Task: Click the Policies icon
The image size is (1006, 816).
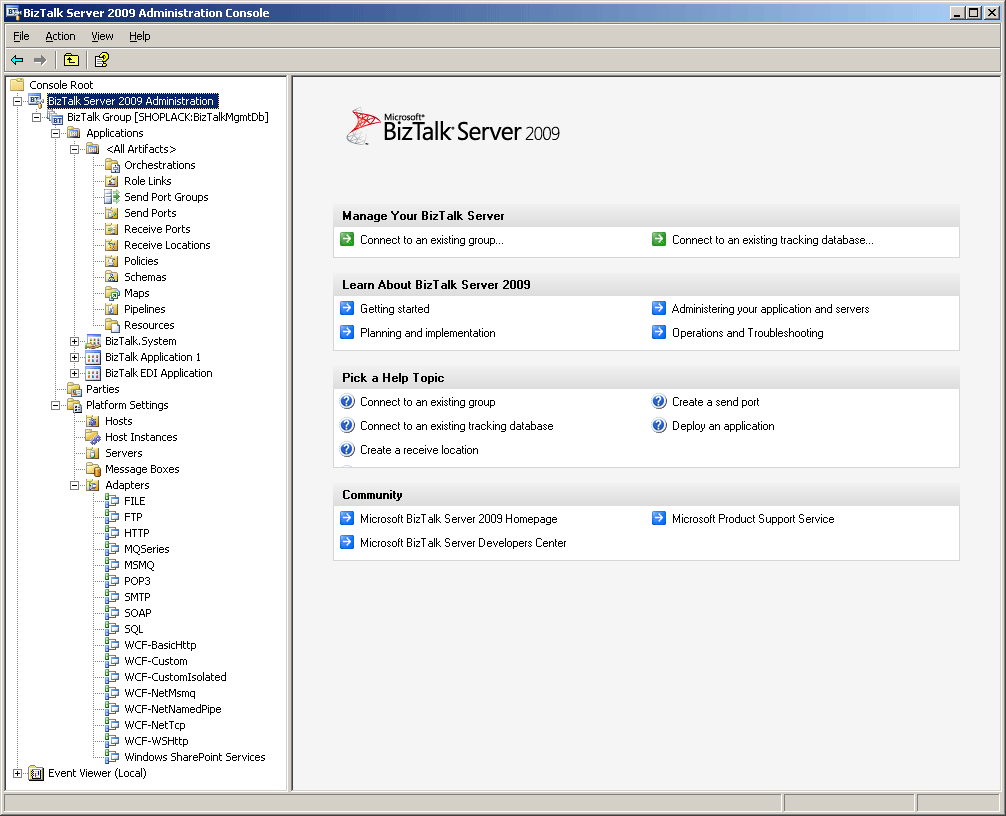Action: [112, 262]
